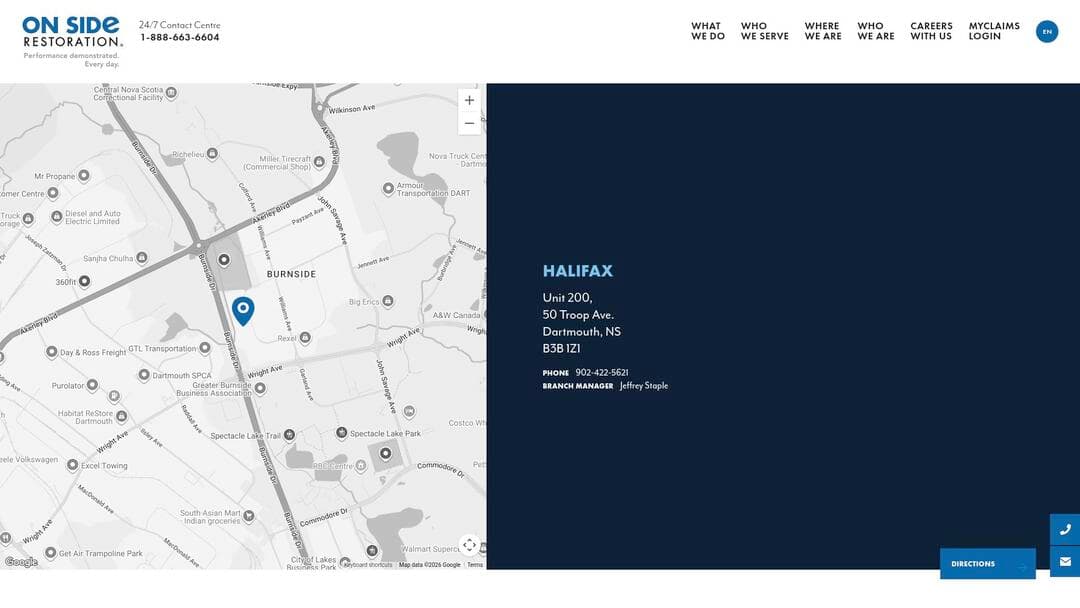Screen dimensions: 1080x608
Task: Select the Halifax location pin on the map
Action: click(244, 310)
